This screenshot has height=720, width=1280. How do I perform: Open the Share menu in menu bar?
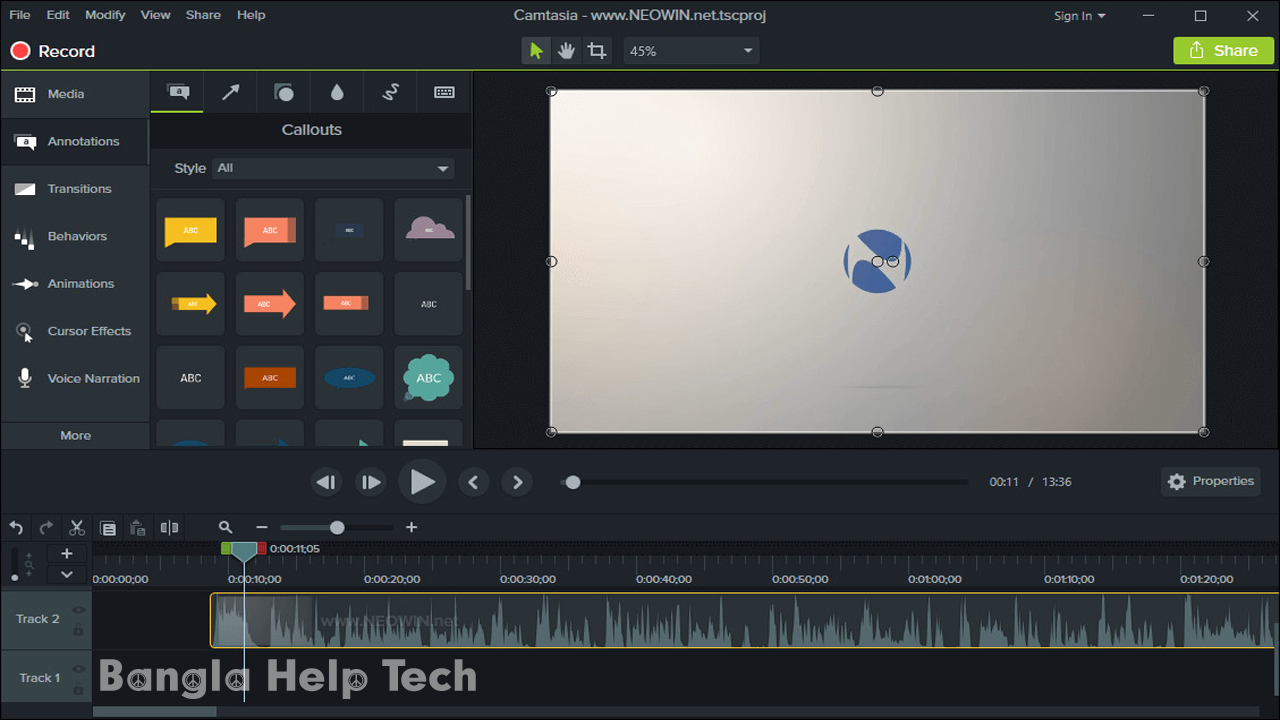pyautogui.click(x=203, y=15)
